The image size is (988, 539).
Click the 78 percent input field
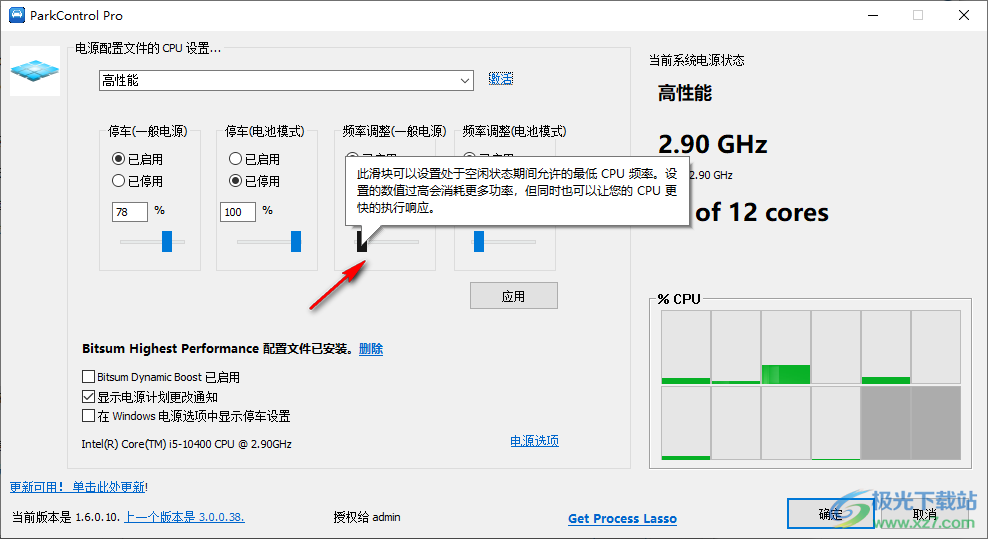(130, 212)
